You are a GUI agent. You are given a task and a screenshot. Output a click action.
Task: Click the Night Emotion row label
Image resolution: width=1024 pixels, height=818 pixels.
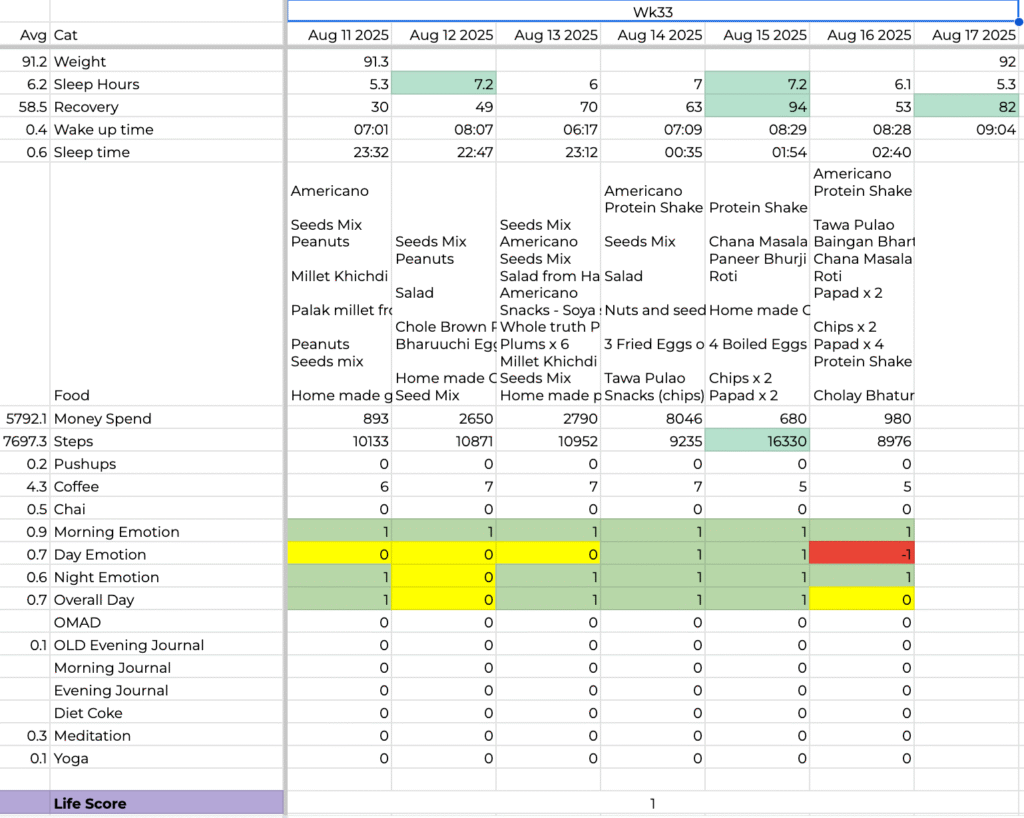[x=106, y=577]
